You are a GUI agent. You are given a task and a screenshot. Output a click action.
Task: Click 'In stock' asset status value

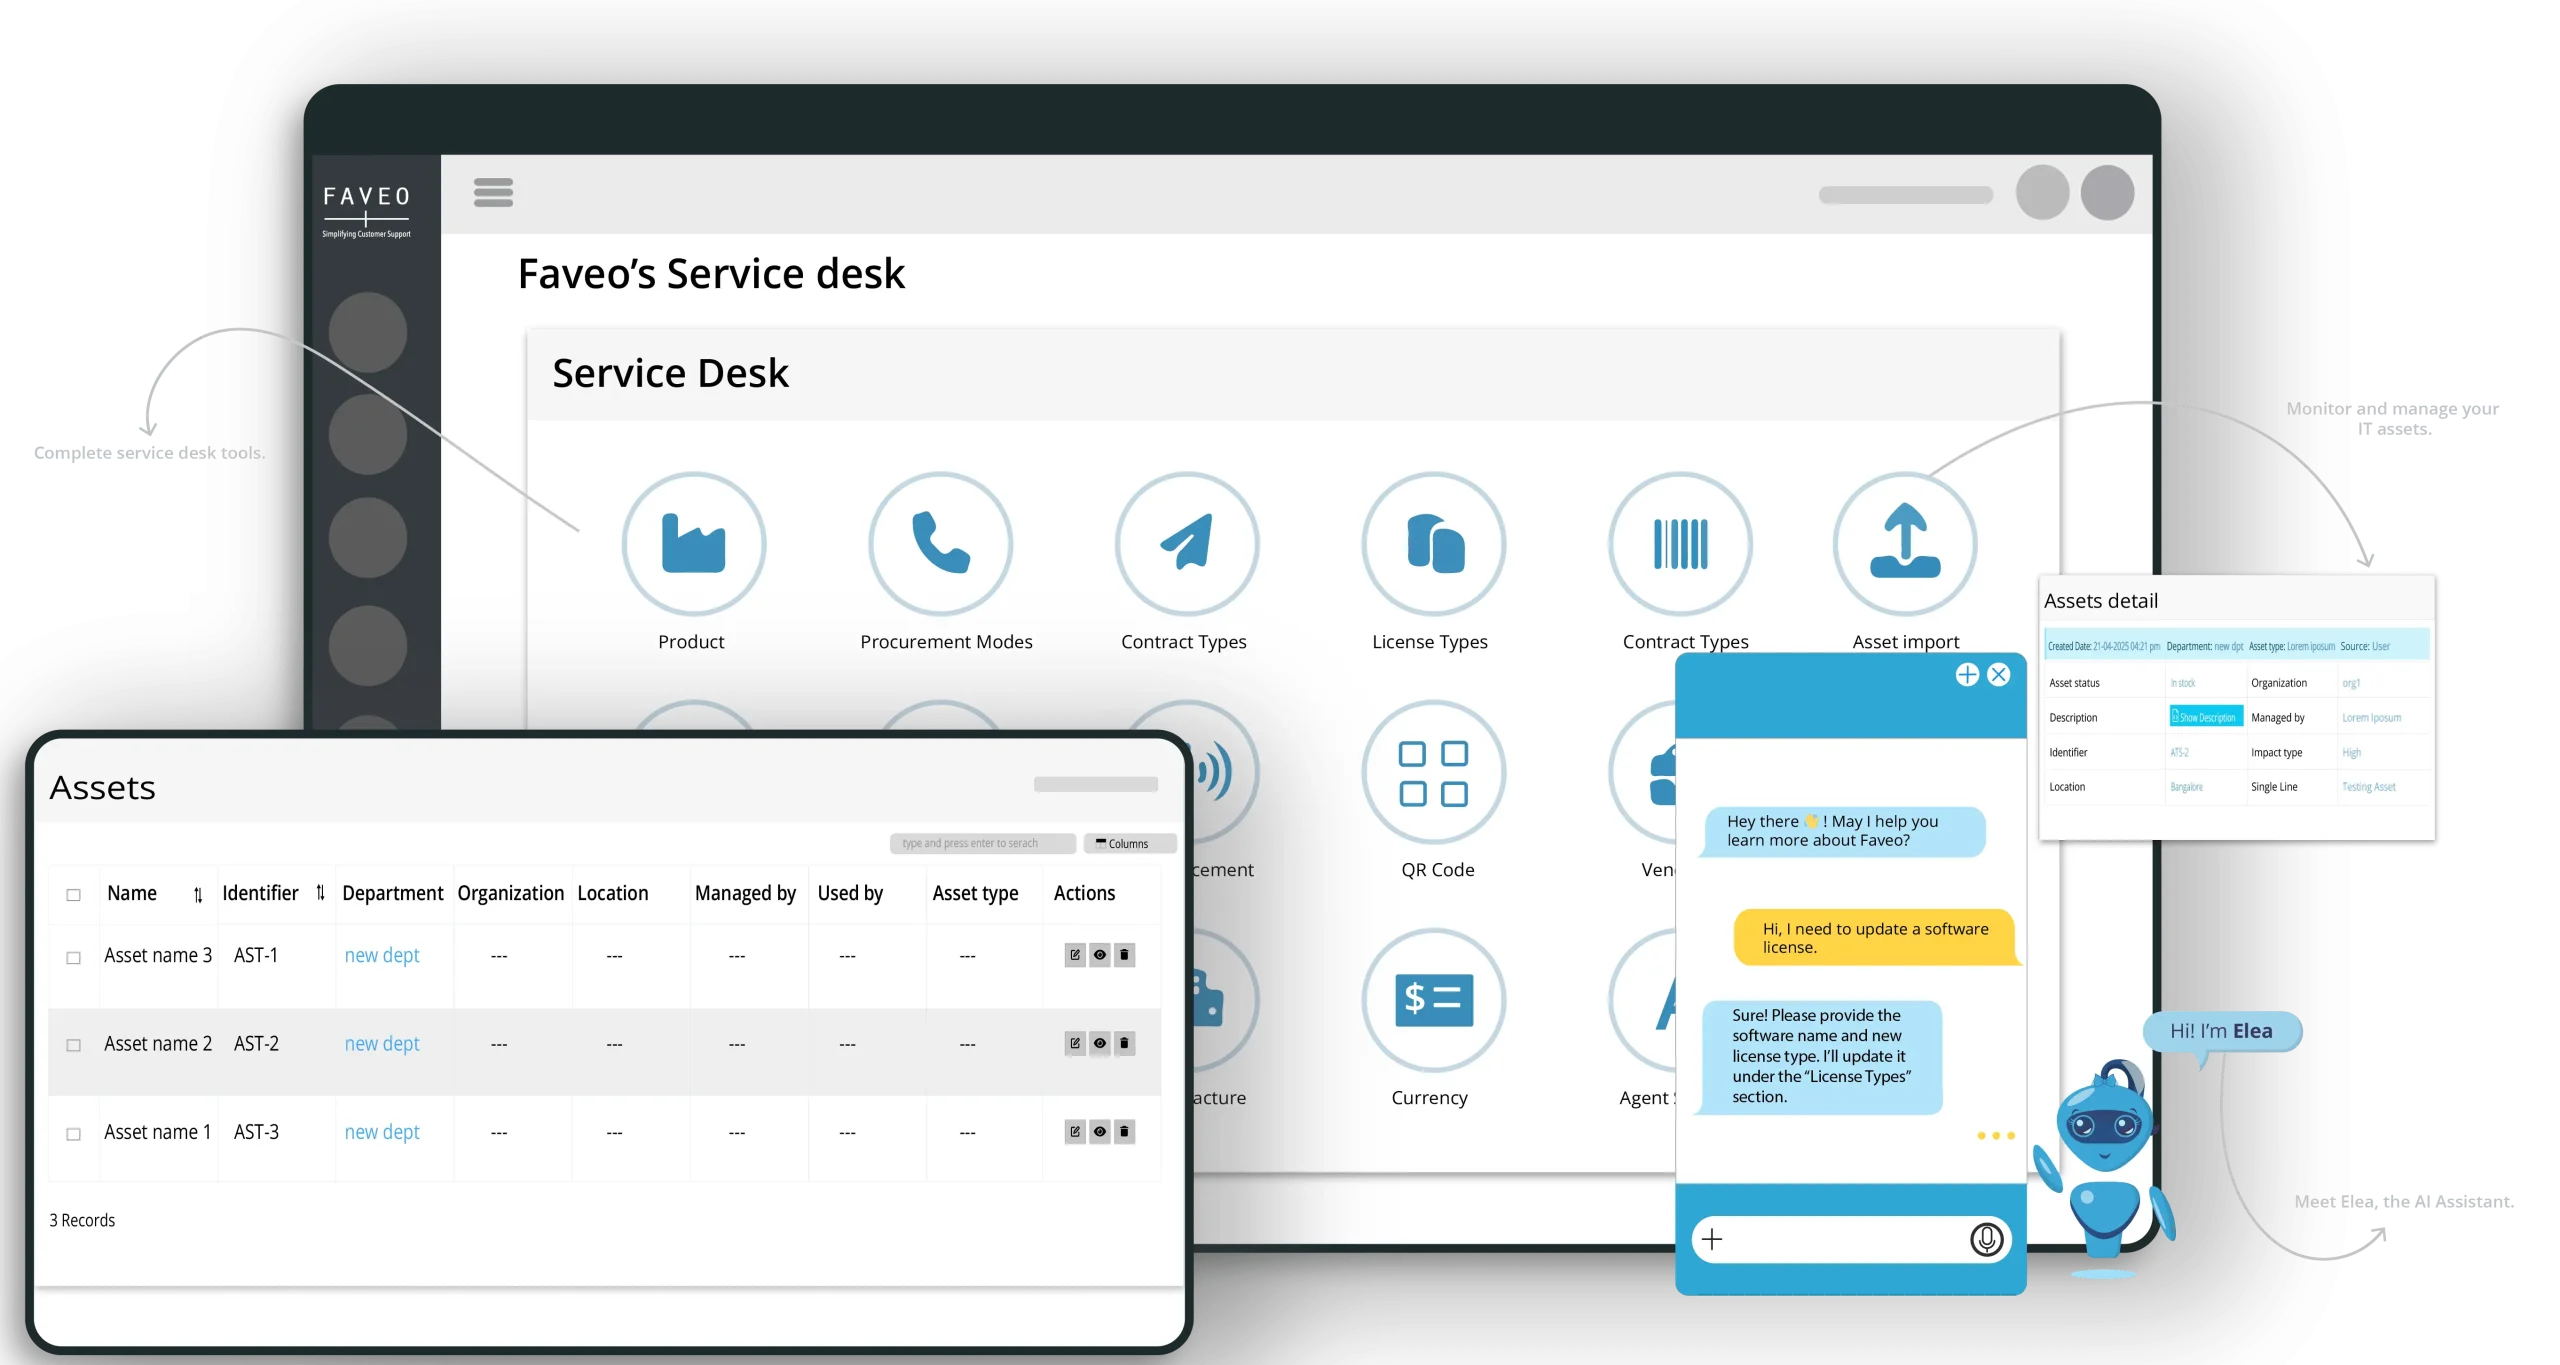tap(2183, 683)
